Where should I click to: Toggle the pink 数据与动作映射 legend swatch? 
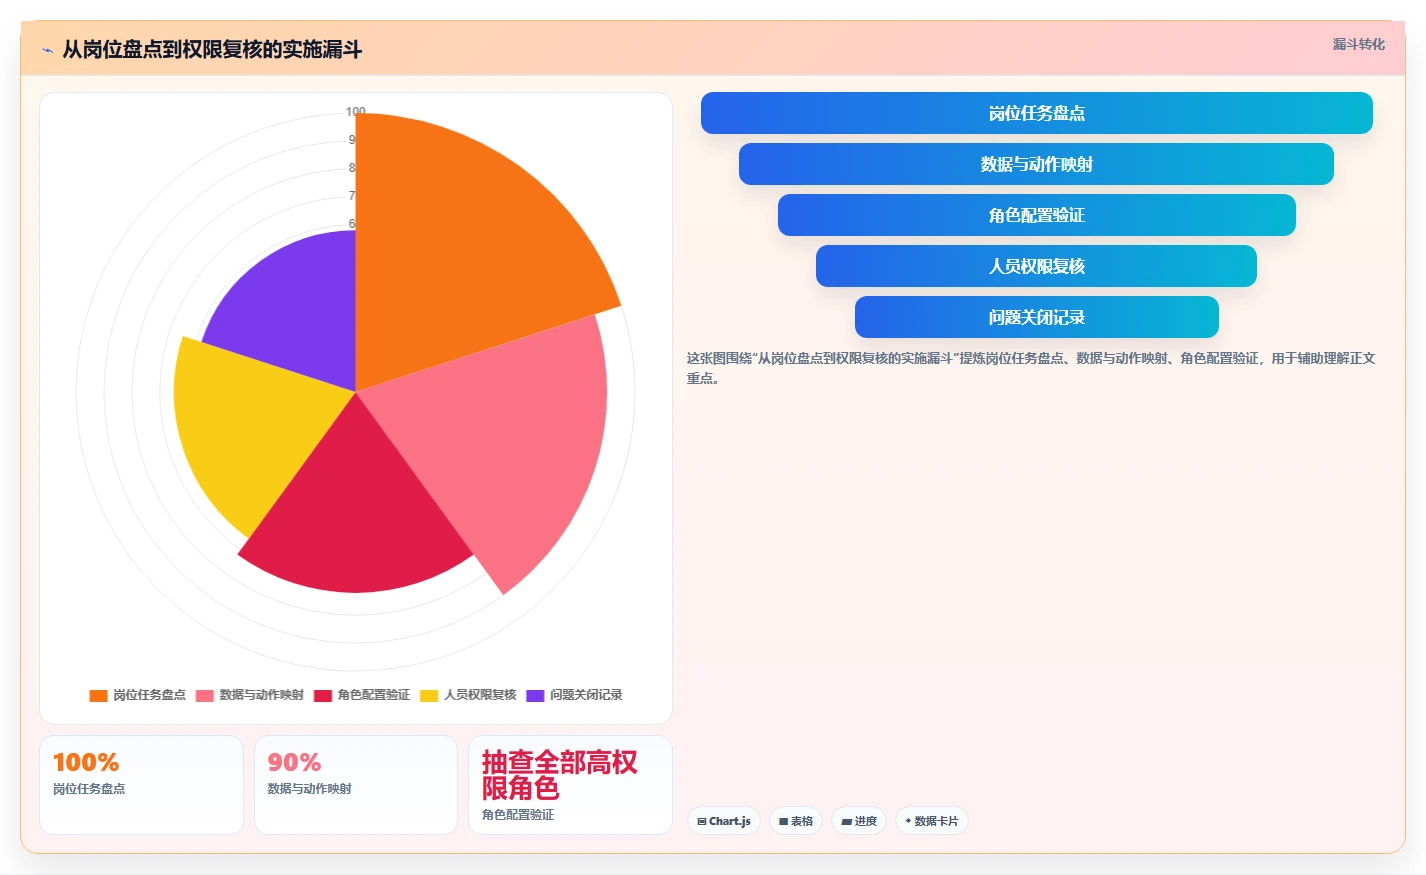[205, 695]
